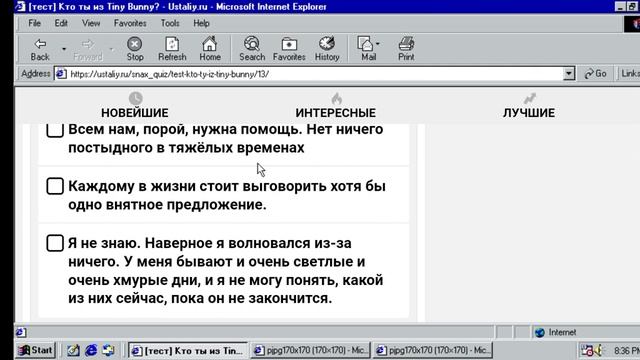Screen dimensions: 640x360
Task: Open the View menu
Action: 91,23
